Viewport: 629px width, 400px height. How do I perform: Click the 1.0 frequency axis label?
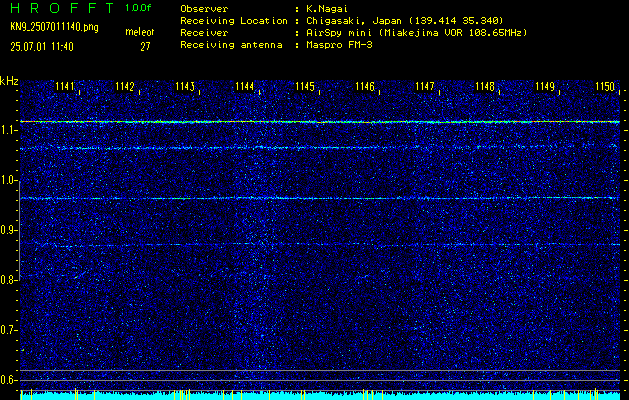click(x=7, y=180)
